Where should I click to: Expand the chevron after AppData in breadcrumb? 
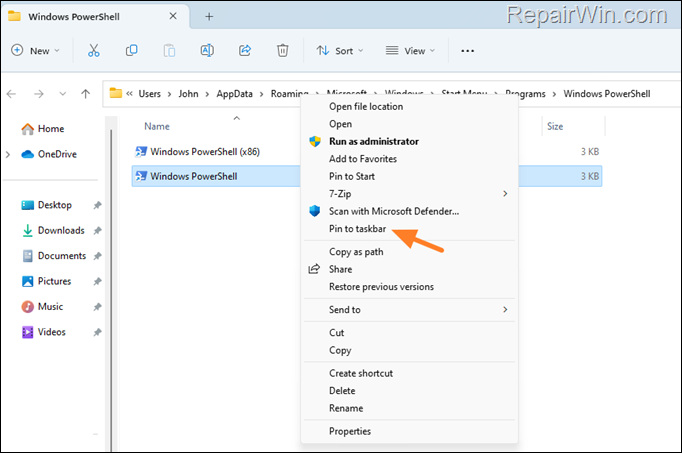(262, 94)
